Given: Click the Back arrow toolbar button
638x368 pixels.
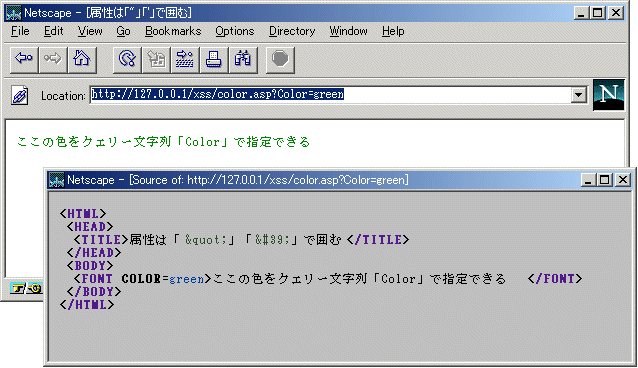Looking at the screenshot, I should [x=24, y=59].
